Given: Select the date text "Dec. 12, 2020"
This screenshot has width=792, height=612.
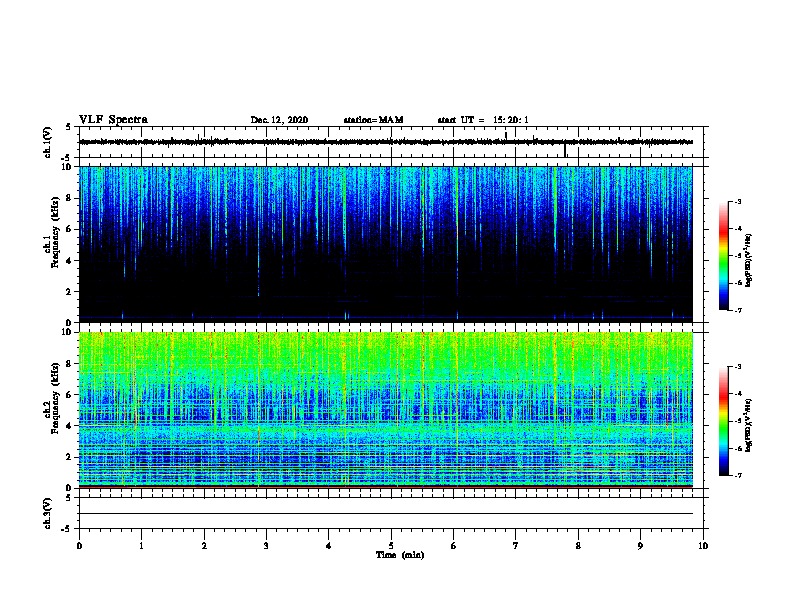Looking at the screenshot, I should coord(279,120).
